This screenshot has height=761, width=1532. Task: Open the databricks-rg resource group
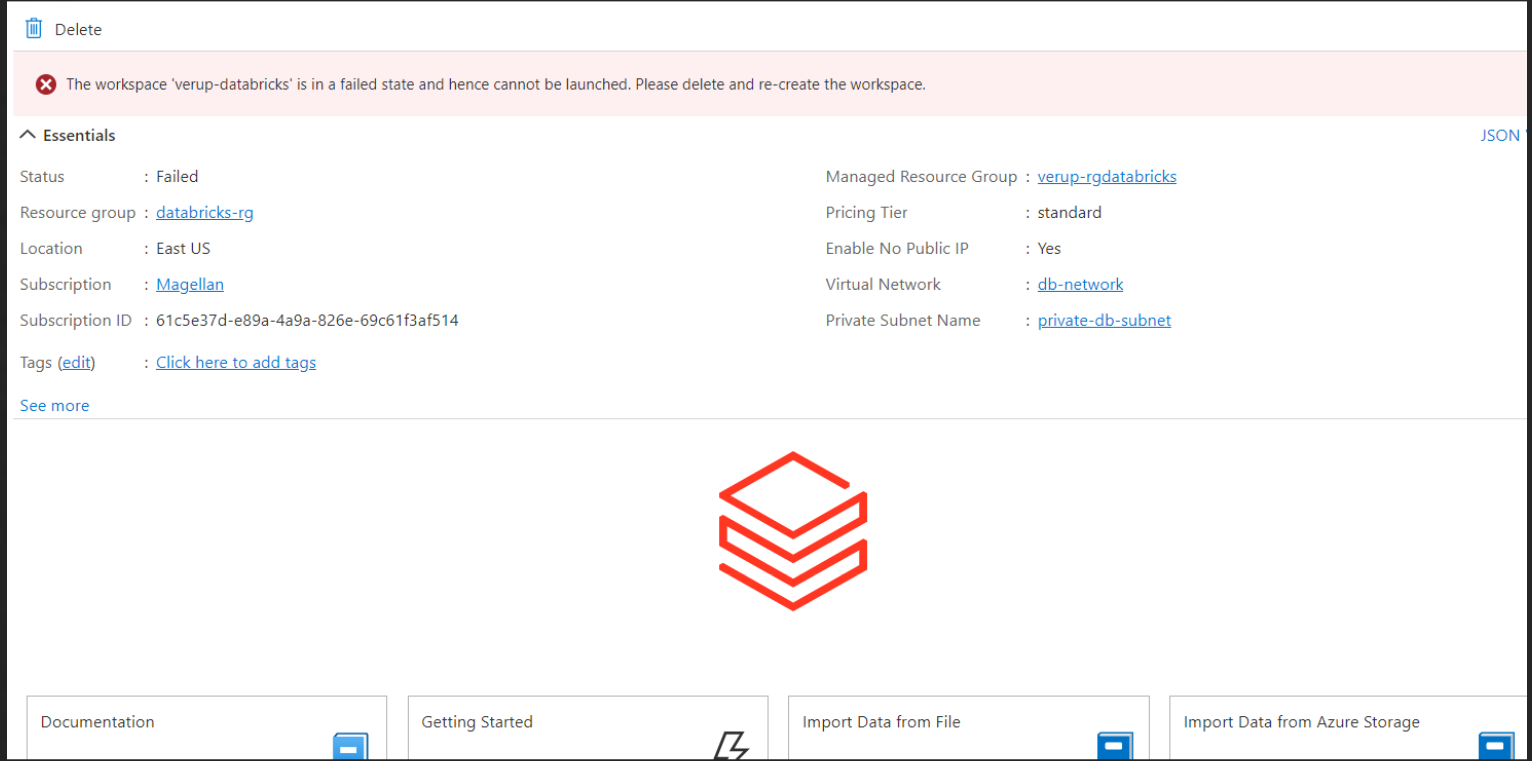point(204,212)
